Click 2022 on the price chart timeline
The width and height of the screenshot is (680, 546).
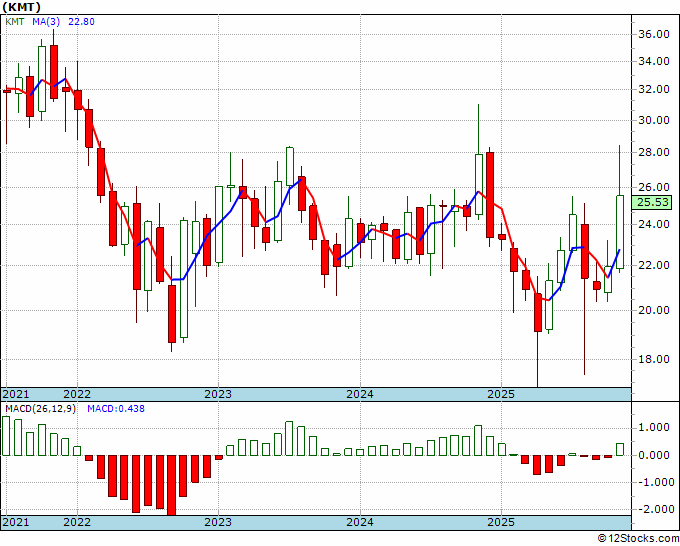77,394
